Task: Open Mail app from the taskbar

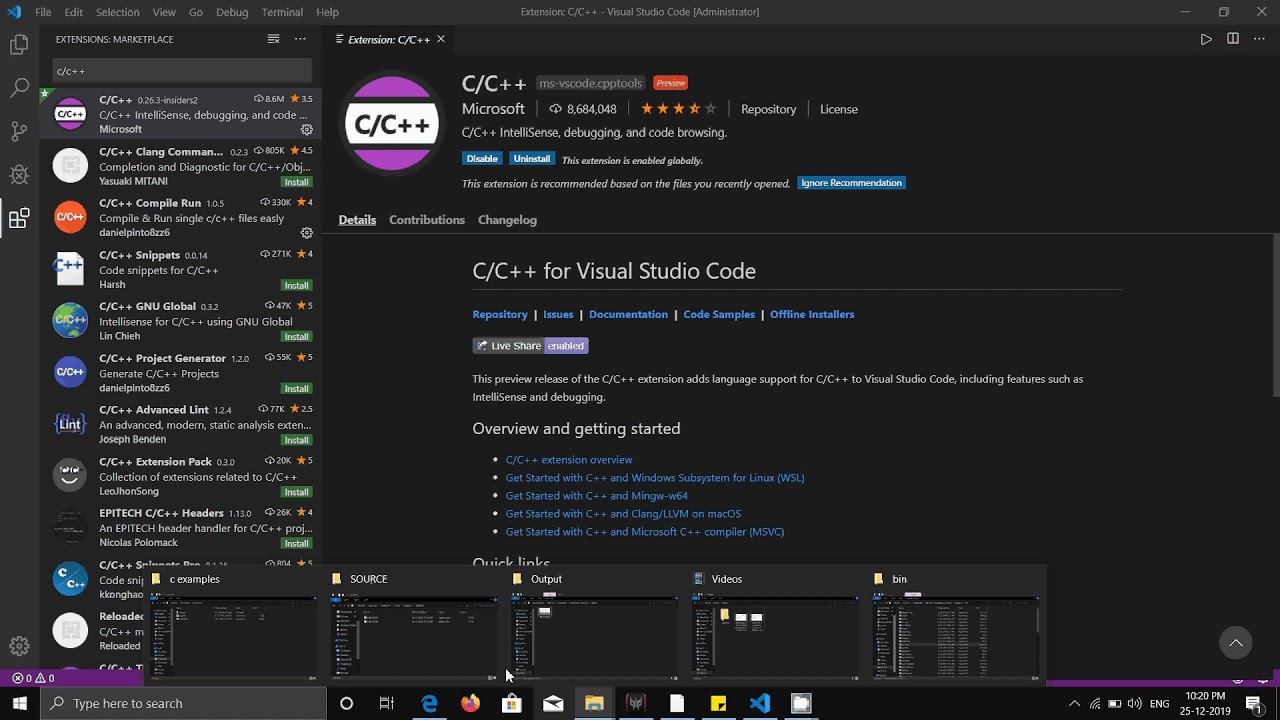Action: [x=553, y=703]
